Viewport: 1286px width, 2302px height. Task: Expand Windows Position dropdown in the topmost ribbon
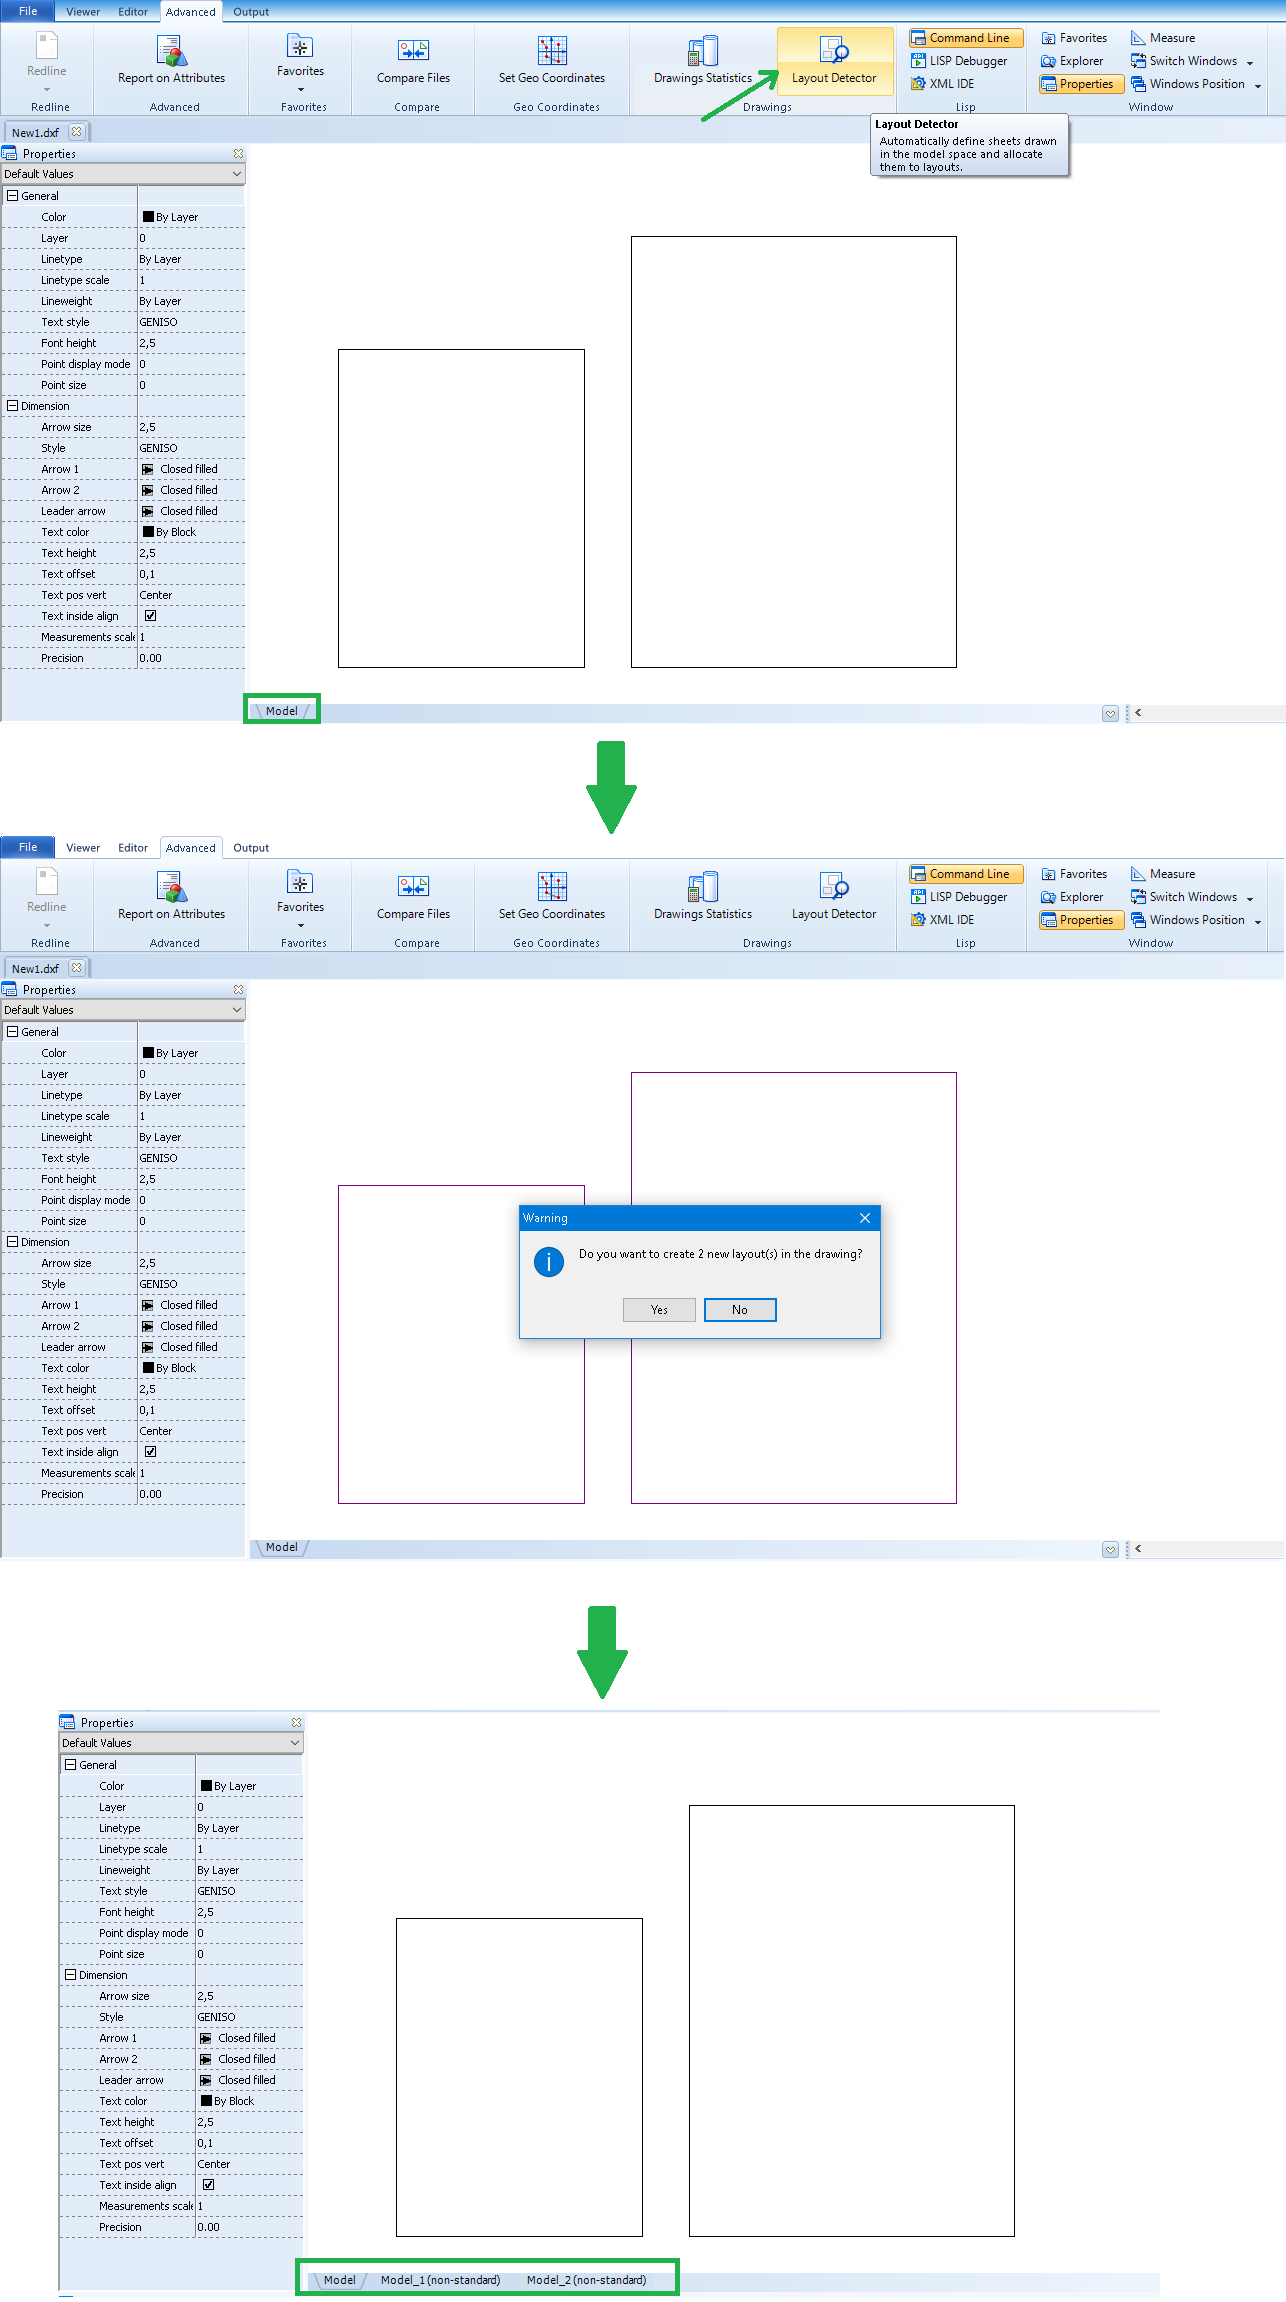[1257, 85]
